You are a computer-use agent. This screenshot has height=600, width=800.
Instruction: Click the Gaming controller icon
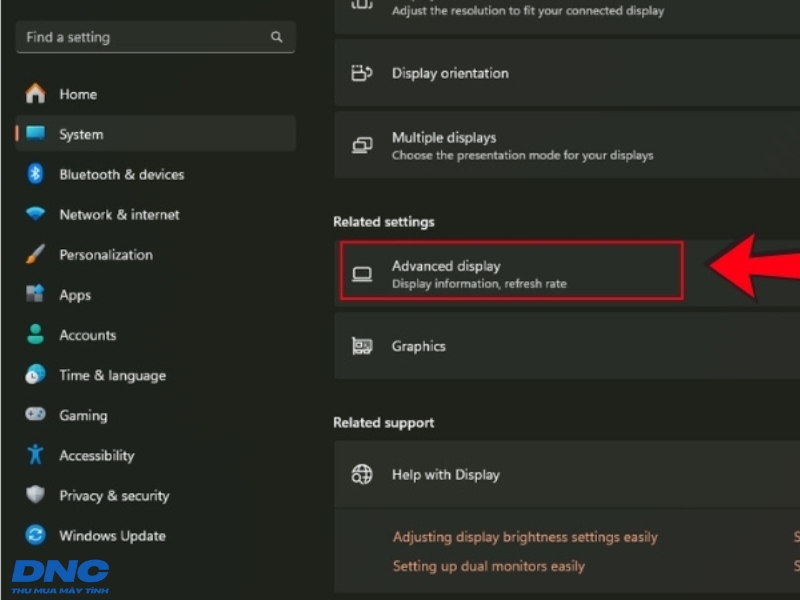tap(36, 414)
